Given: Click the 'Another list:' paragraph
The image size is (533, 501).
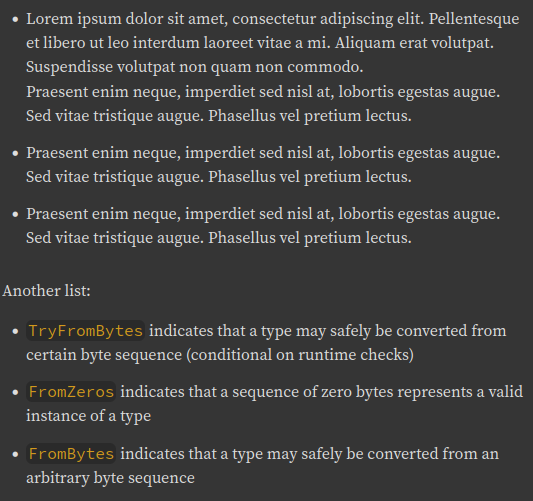Looking at the screenshot, I should 47,291.
